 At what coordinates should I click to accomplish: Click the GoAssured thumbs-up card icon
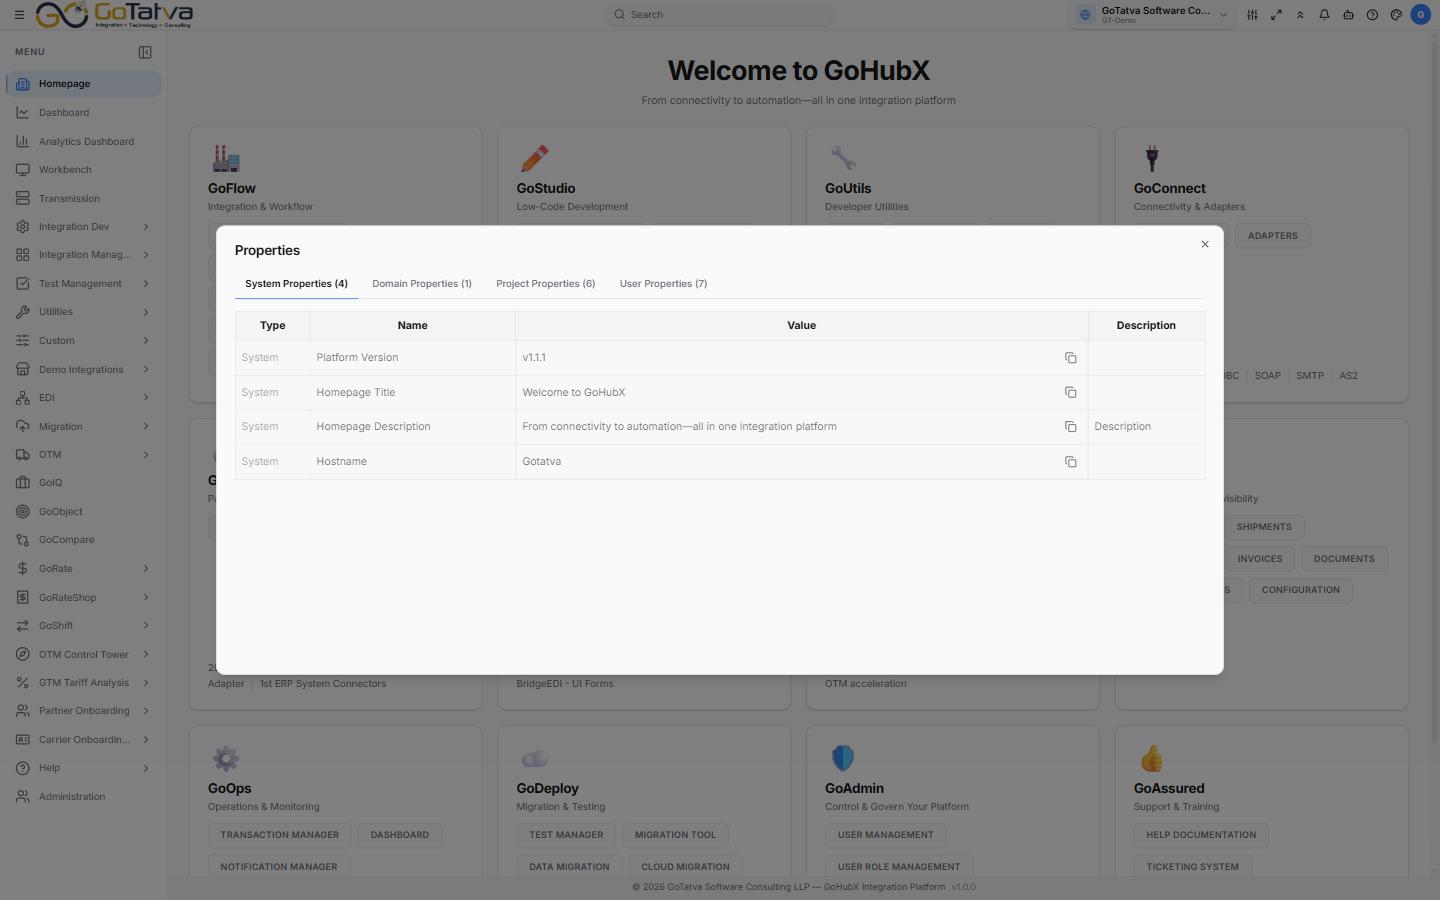(1152, 758)
